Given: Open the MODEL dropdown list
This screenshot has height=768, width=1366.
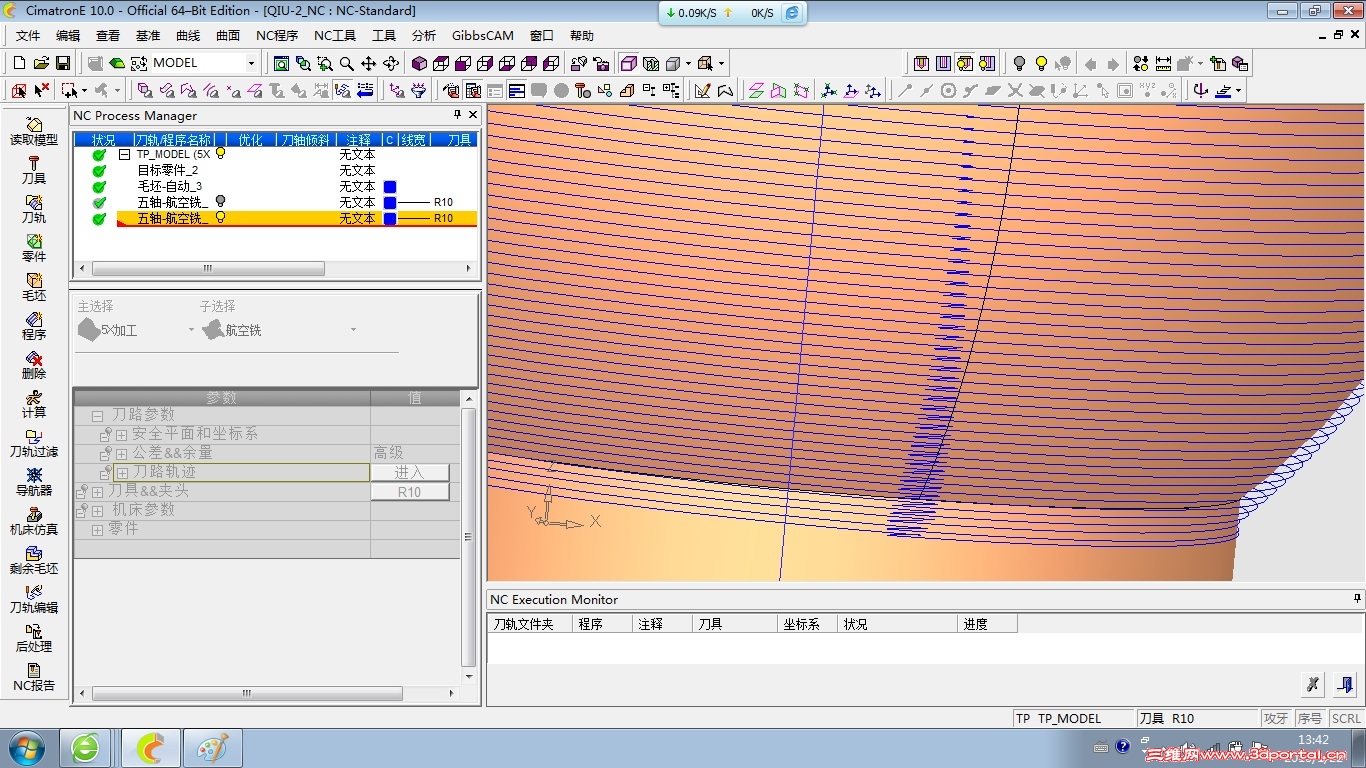Looking at the screenshot, I should pos(251,63).
